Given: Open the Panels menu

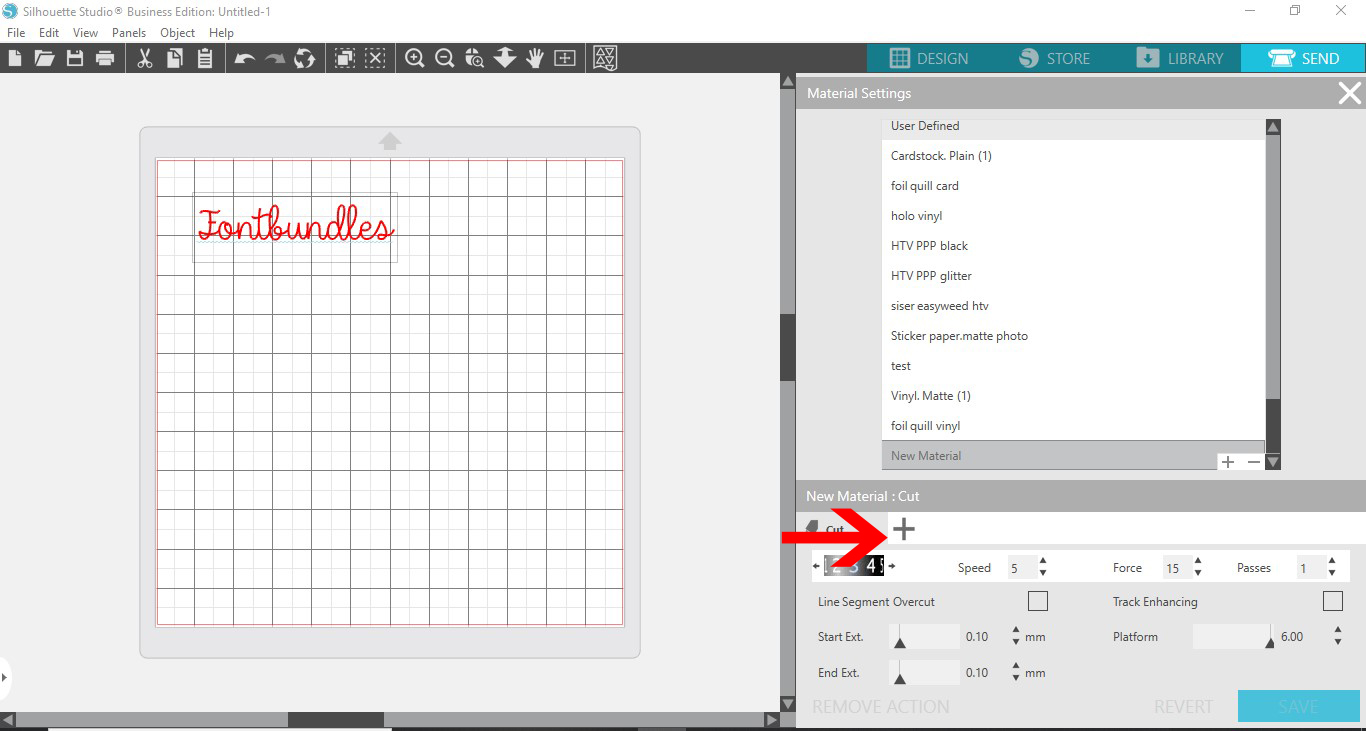Looking at the screenshot, I should pos(129,33).
